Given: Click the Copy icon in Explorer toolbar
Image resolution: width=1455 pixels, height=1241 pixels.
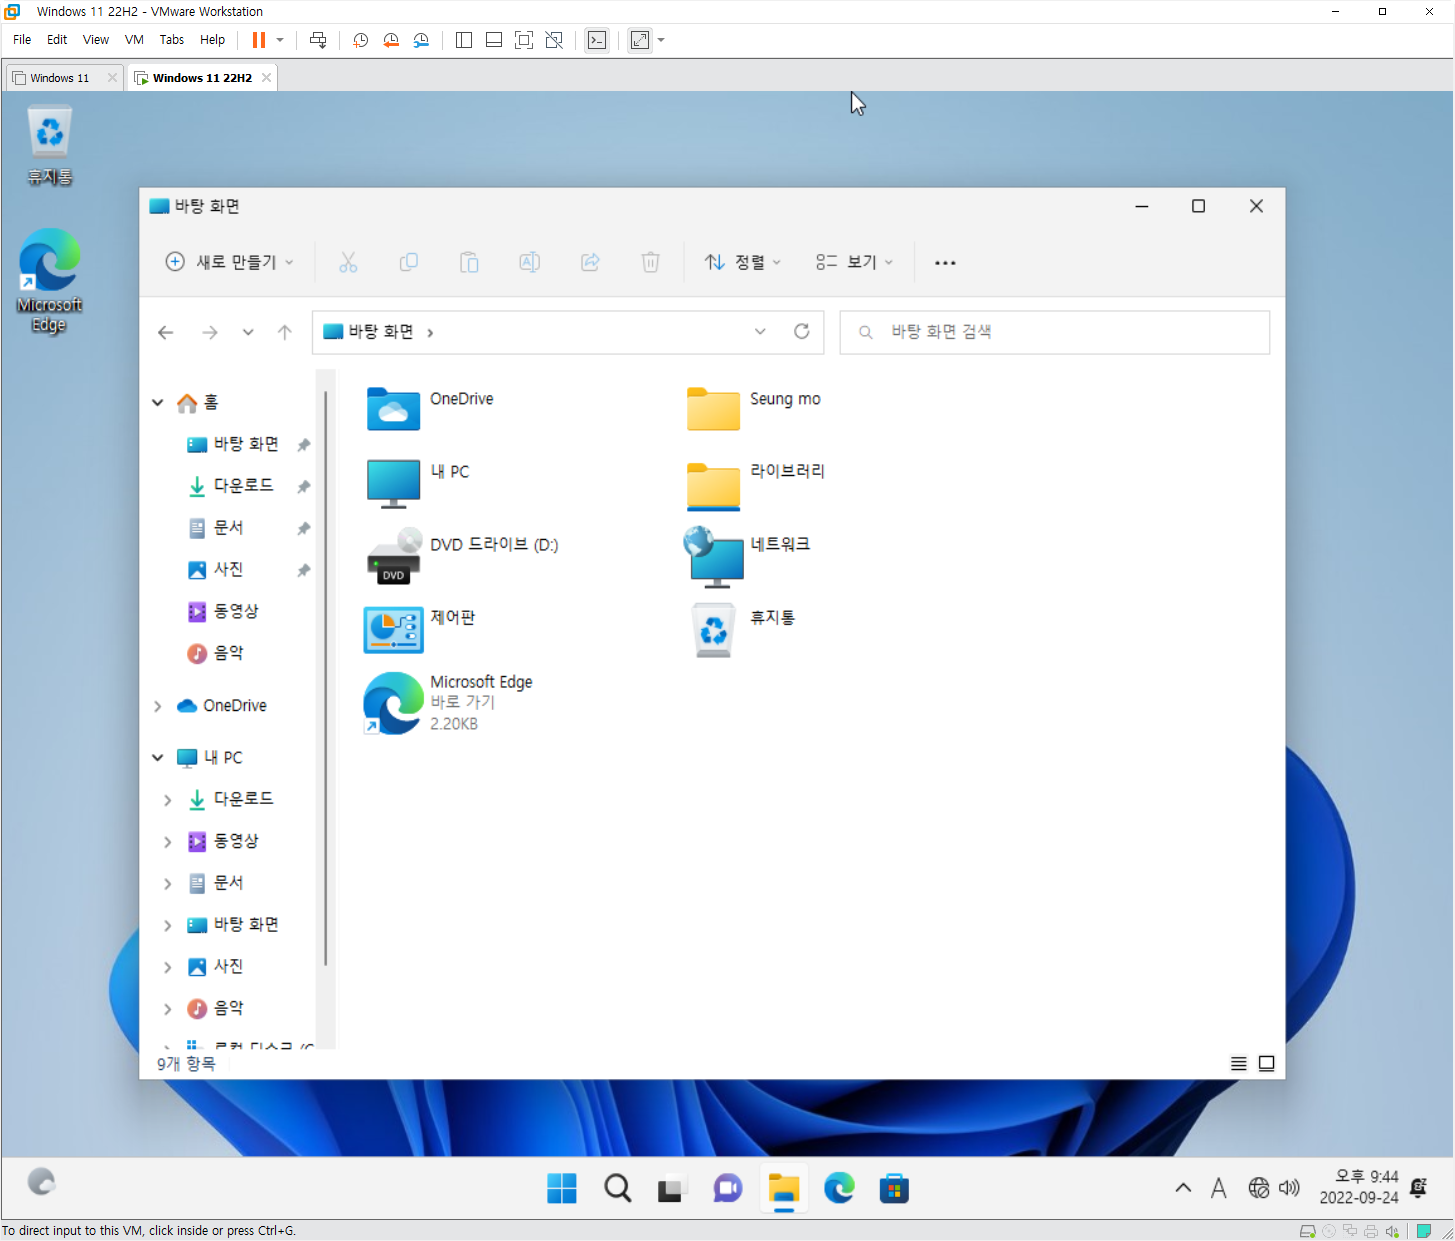Looking at the screenshot, I should tap(409, 262).
